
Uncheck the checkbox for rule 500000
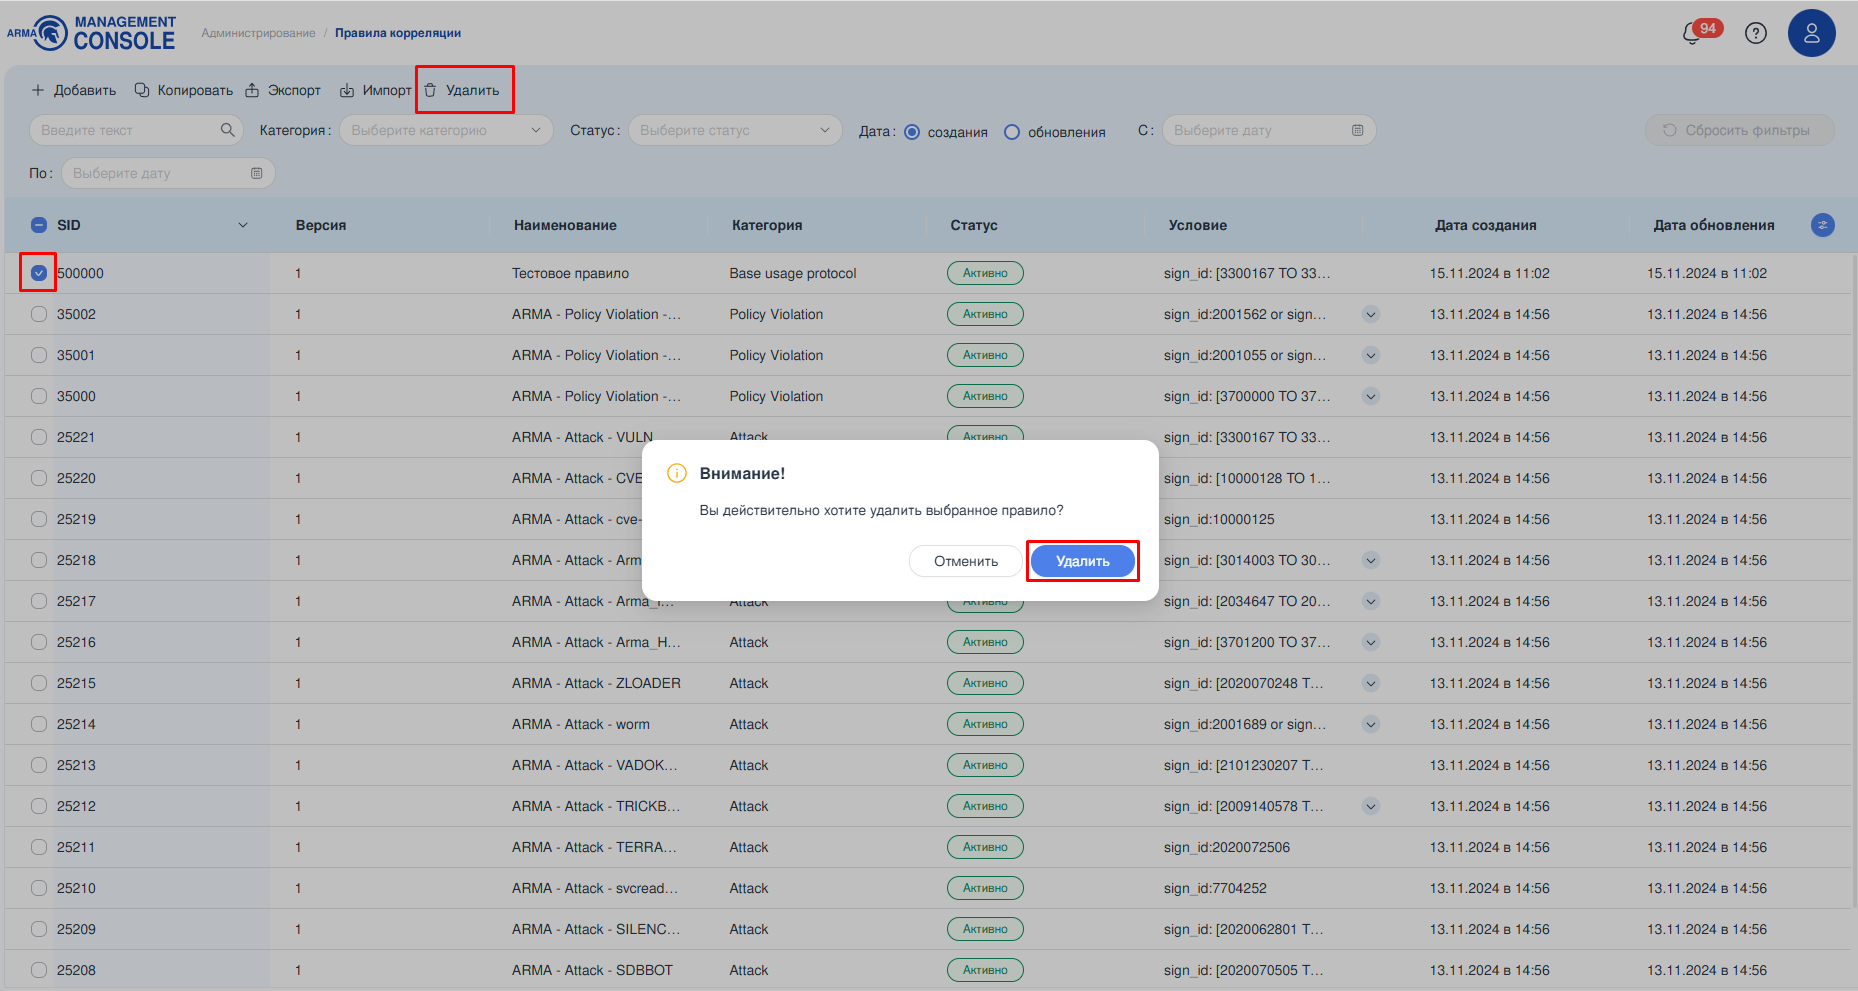(x=39, y=273)
